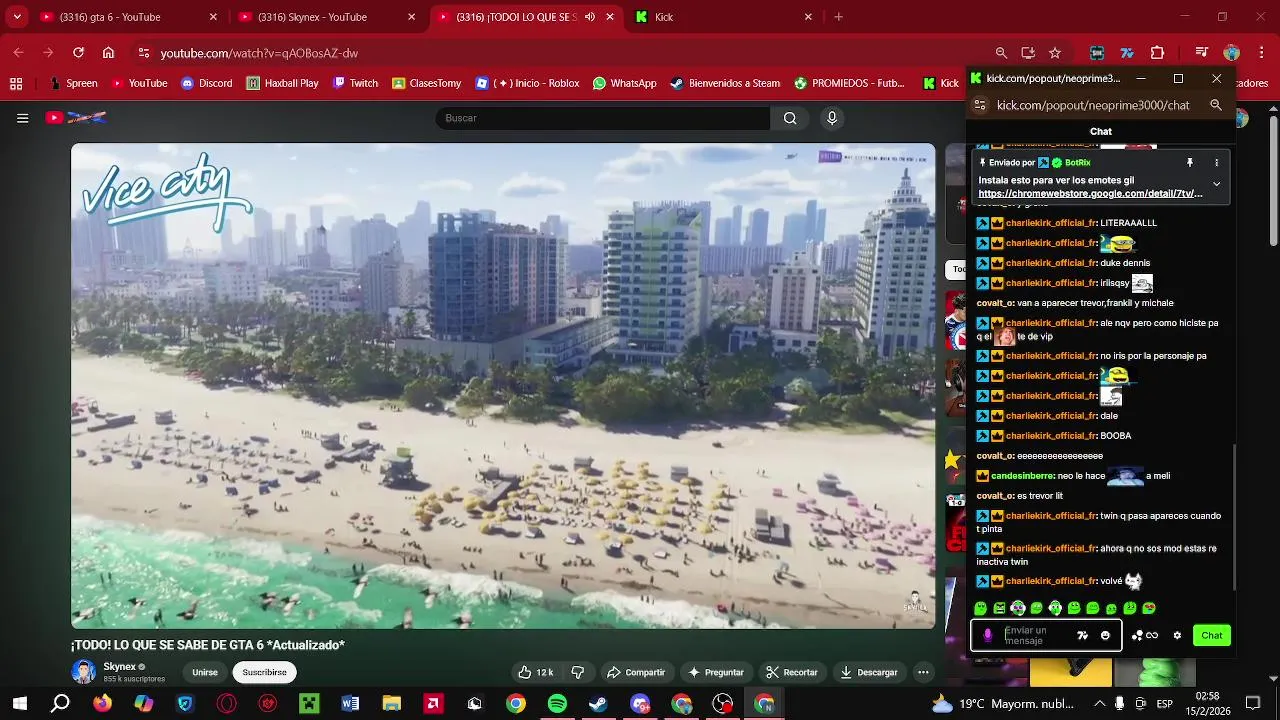Open the Haxball Play bookmark
Viewport: 1280px width, 720px height.
point(282,83)
